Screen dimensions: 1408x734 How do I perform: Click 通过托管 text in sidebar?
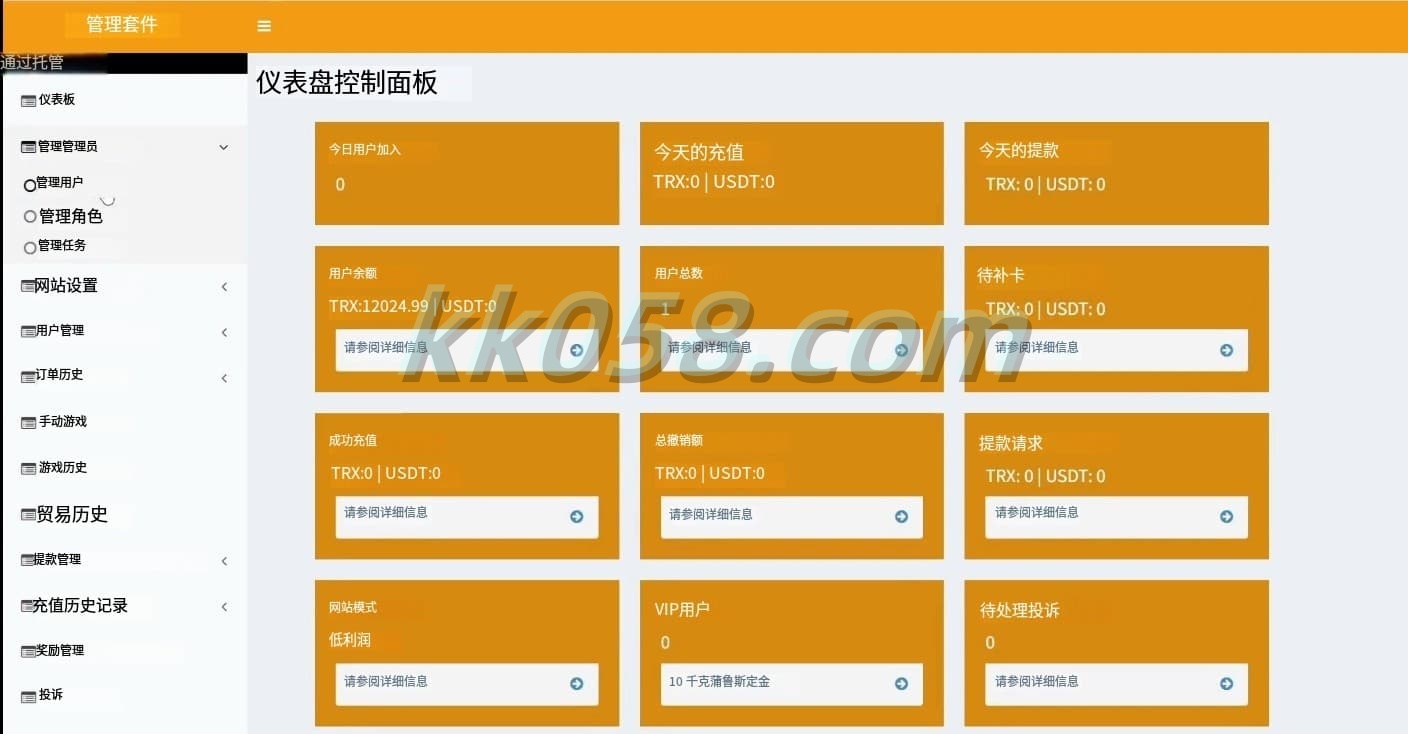point(32,62)
